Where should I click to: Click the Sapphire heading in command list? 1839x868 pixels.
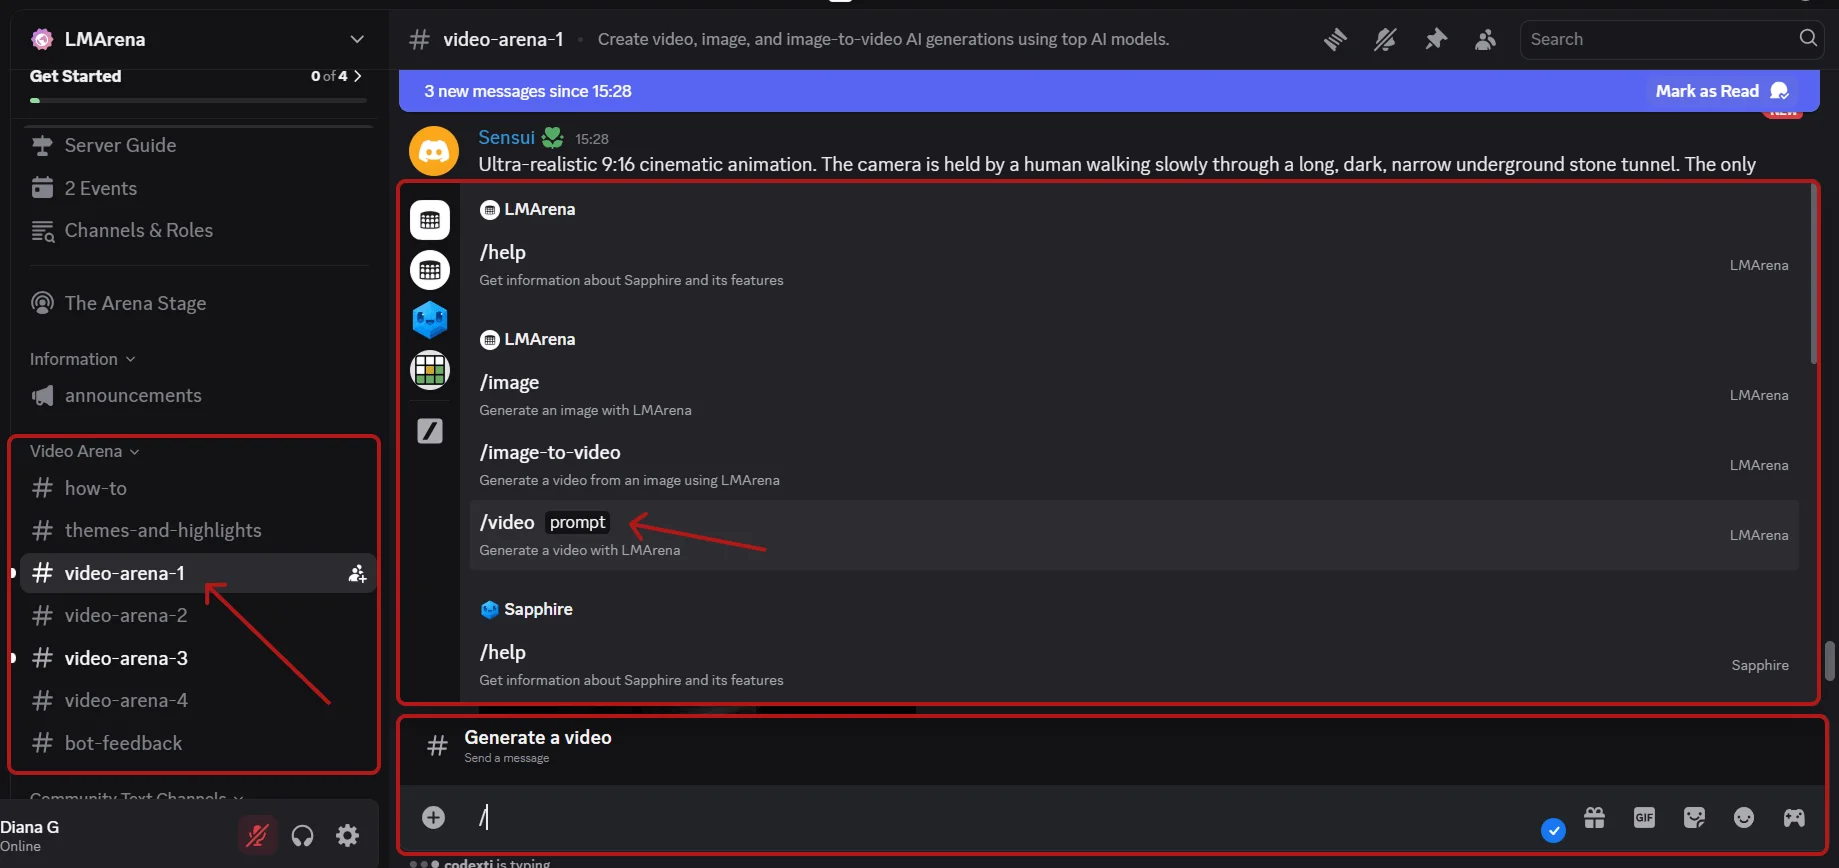538,609
